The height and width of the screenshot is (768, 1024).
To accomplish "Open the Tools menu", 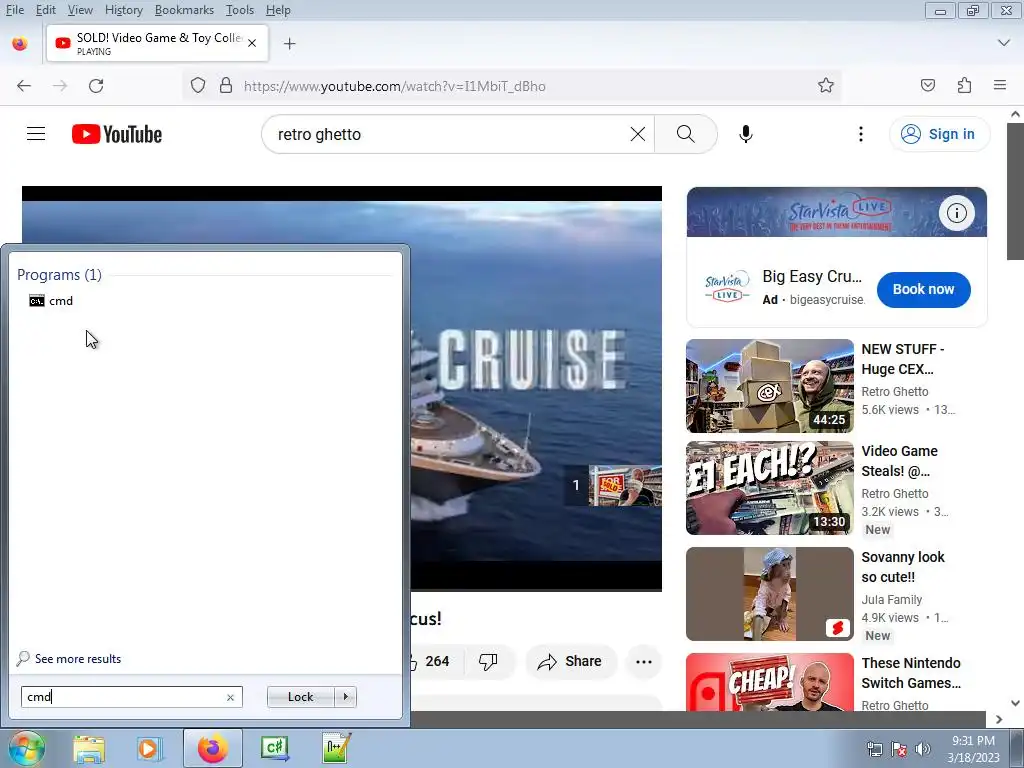I will click(x=240, y=10).
